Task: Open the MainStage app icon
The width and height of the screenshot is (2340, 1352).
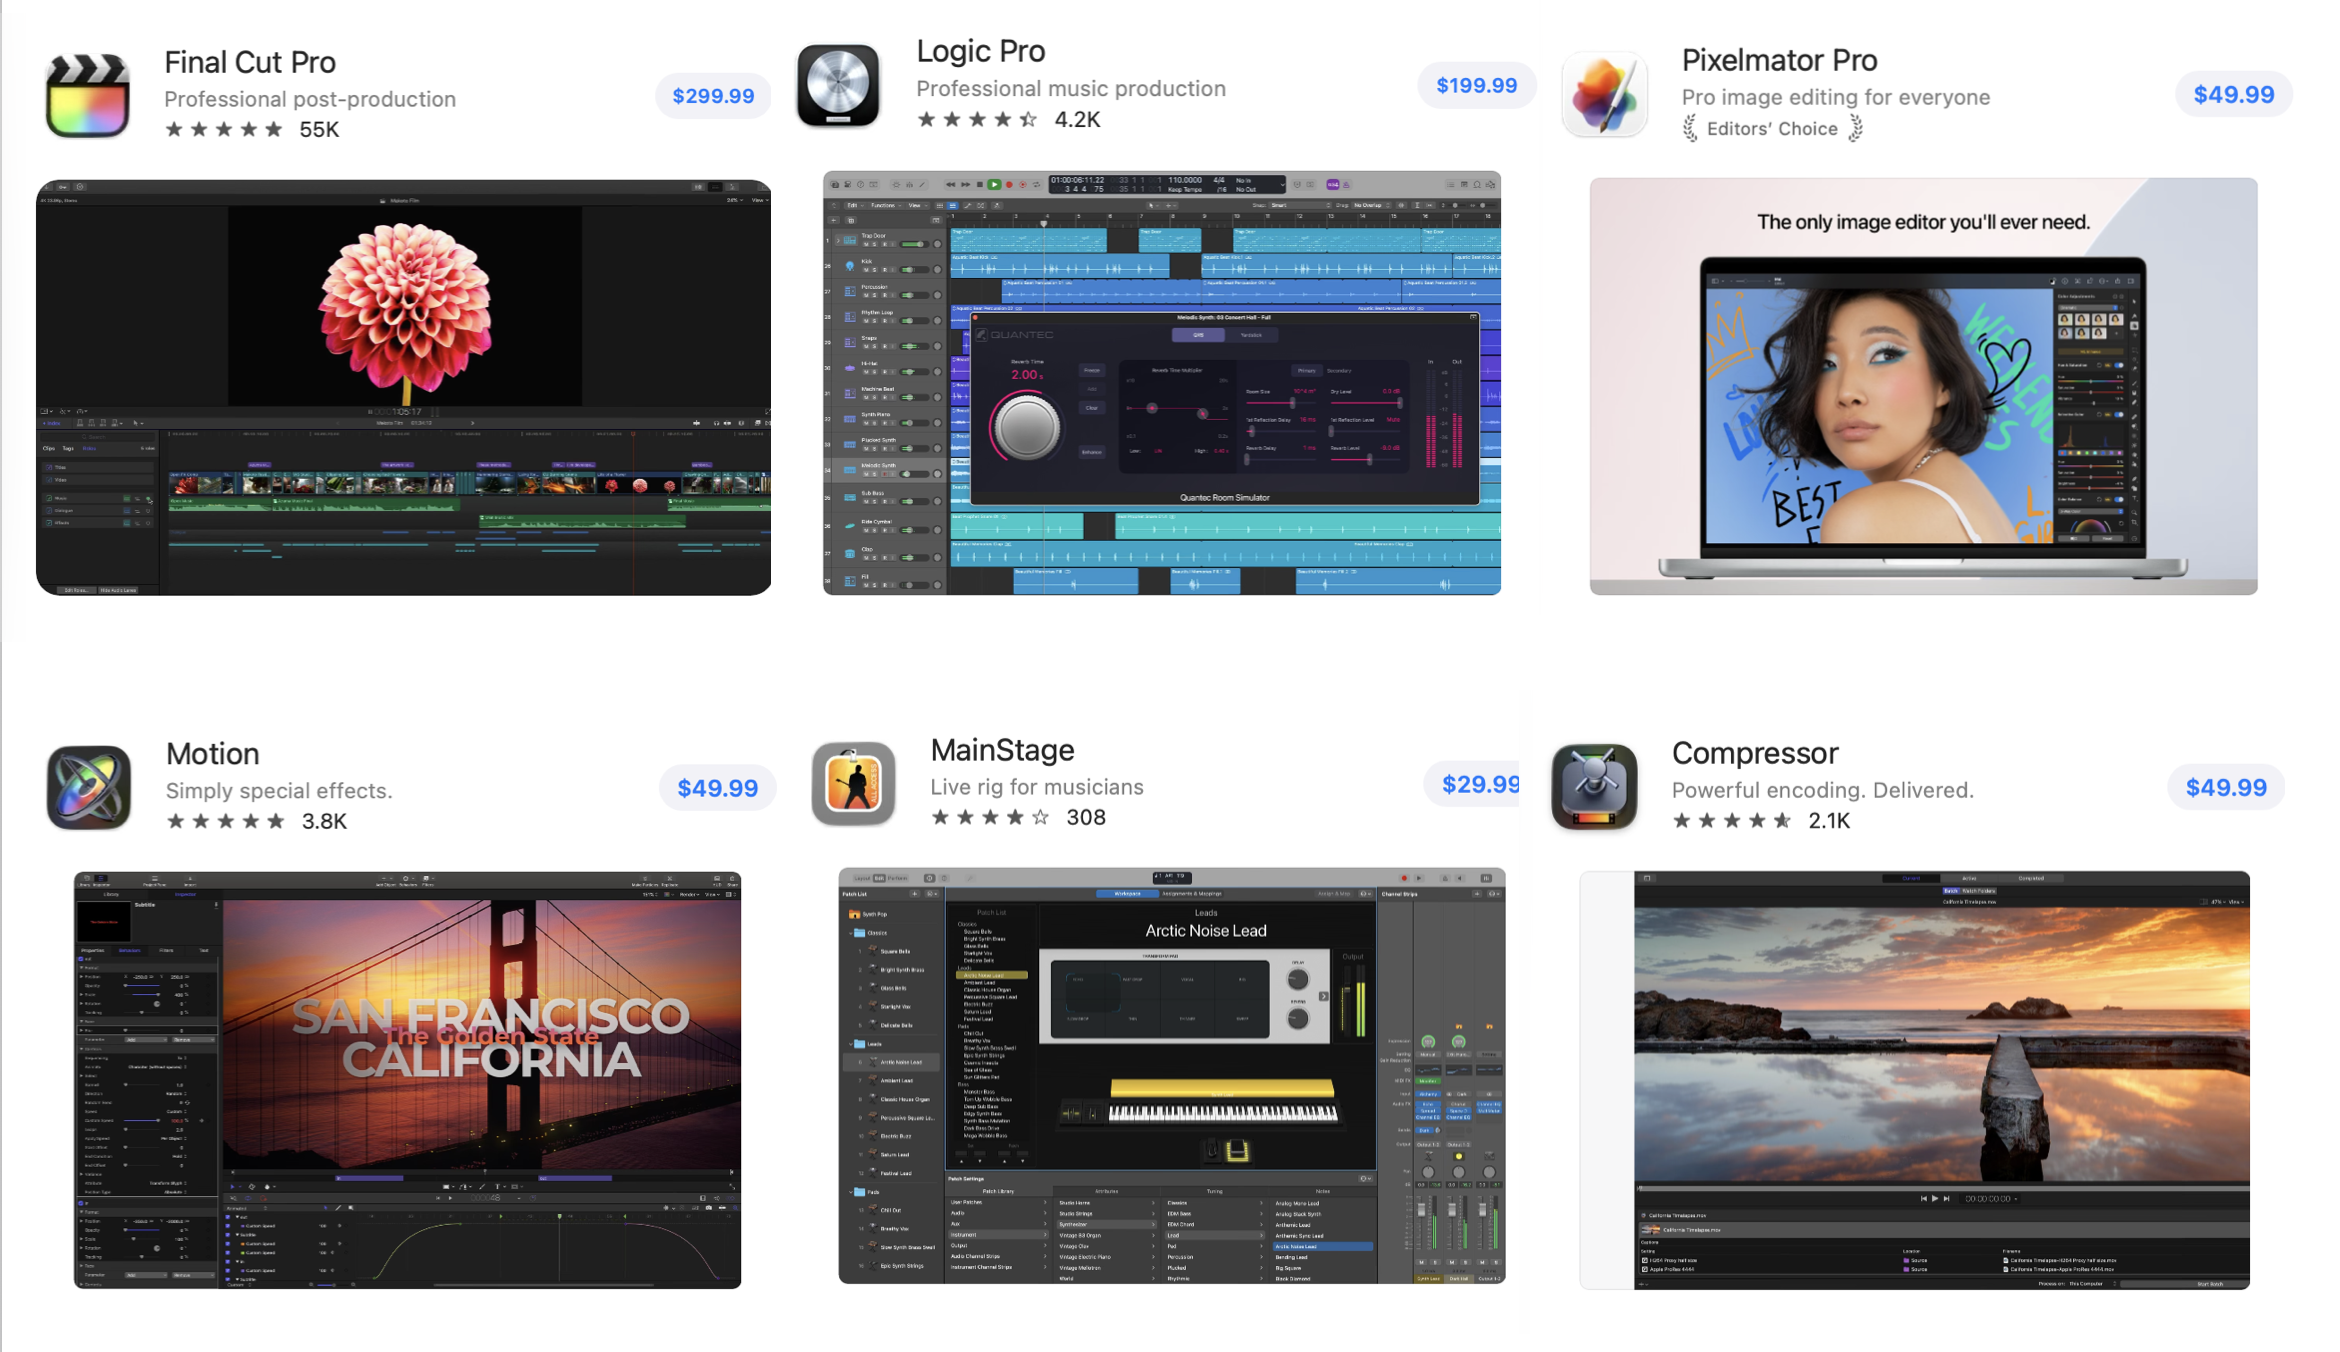Action: click(x=853, y=783)
